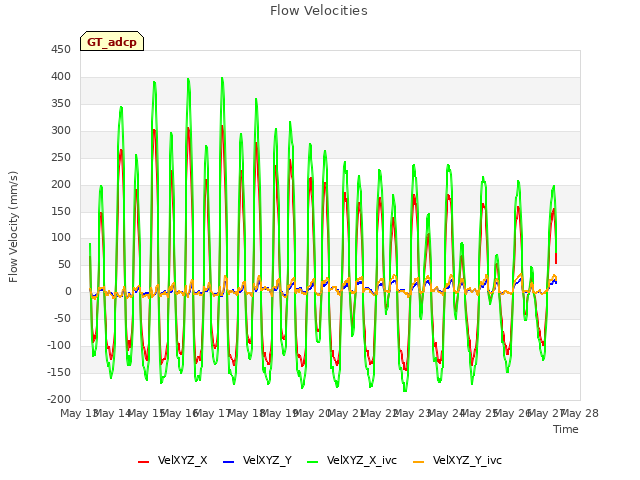Click the orange VelXYZ_Y_ivc legend swatch
The image size is (640, 480).
pos(418,462)
